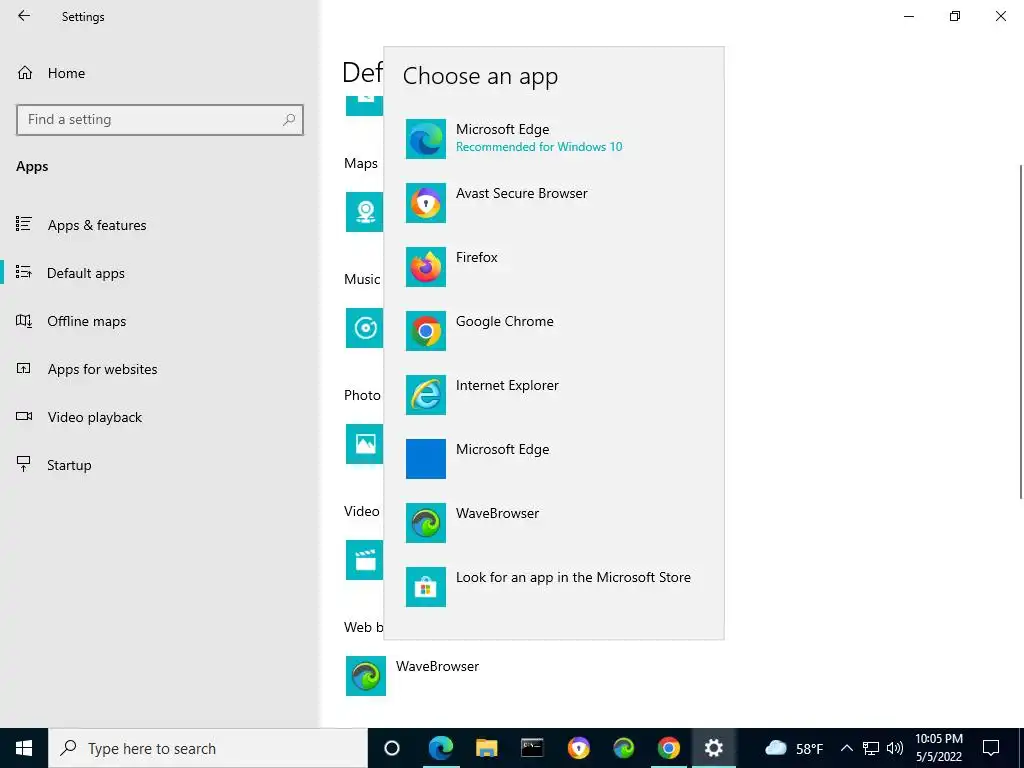Viewport: 1024px width, 768px height.
Task: Open the Microsoft Store bag icon
Action: coord(426,587)
